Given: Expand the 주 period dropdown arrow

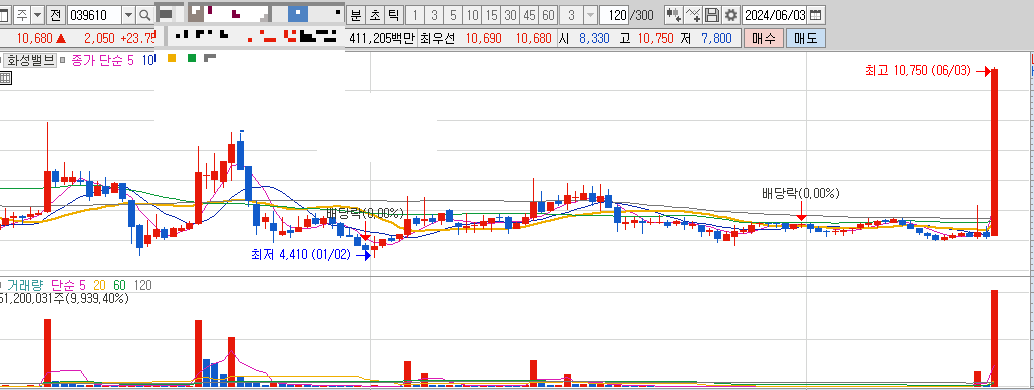Looking at the screenshot, I should click(x=37, y=15).
